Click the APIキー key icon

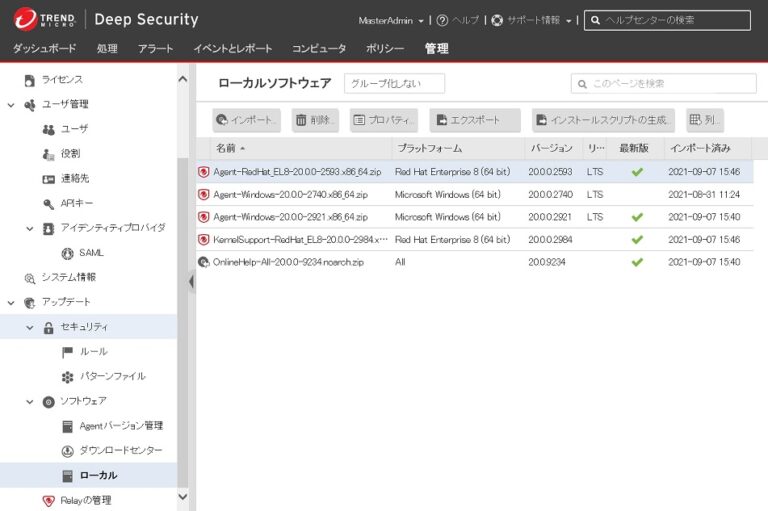tap(48, 204)
